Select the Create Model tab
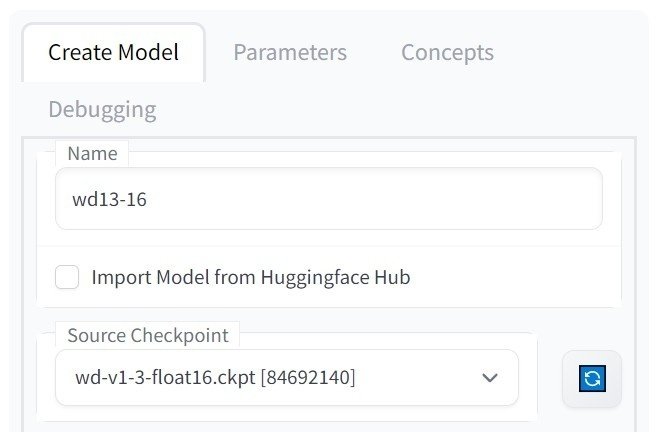The image size is (659, 432). tap(113, 53)
